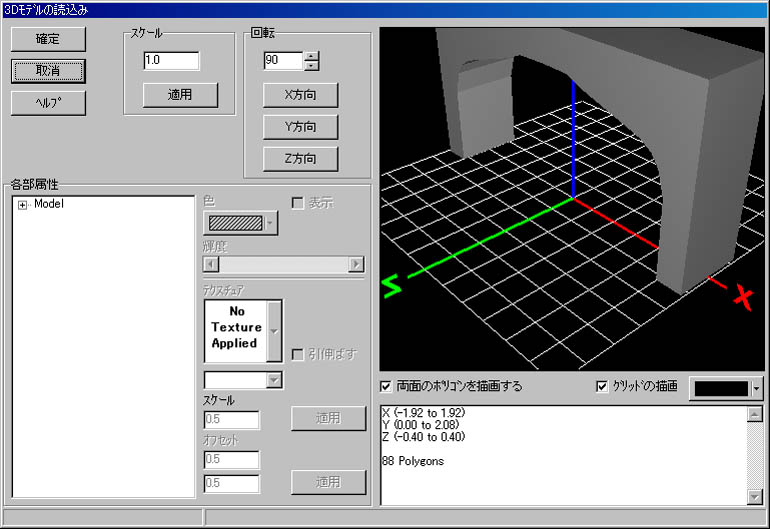This screenshot has width=770, height=529.
Task: Click scroll up arrow in info box
Action: (754, 414)
